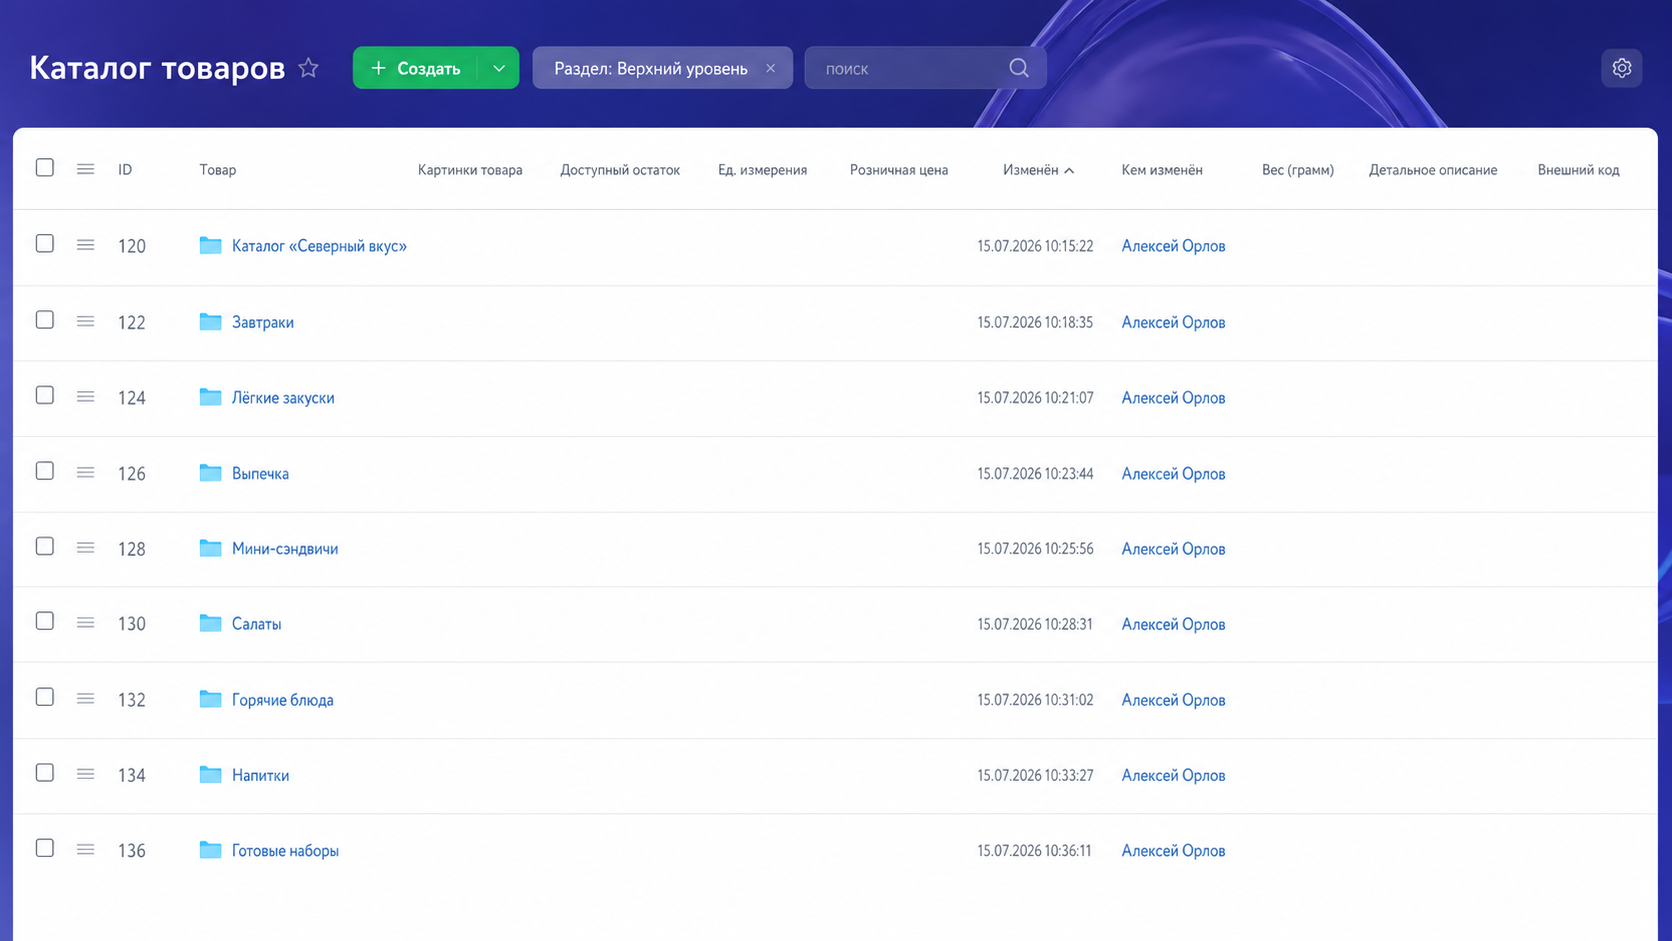Check the Мини-сэндвичи row checkbox
Screen dimensions: 1672x941
point(45,546)
